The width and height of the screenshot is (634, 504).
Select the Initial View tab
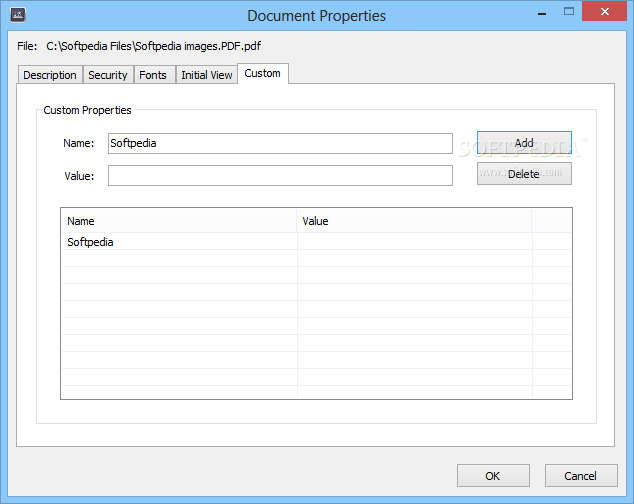(x=207, y=75)
